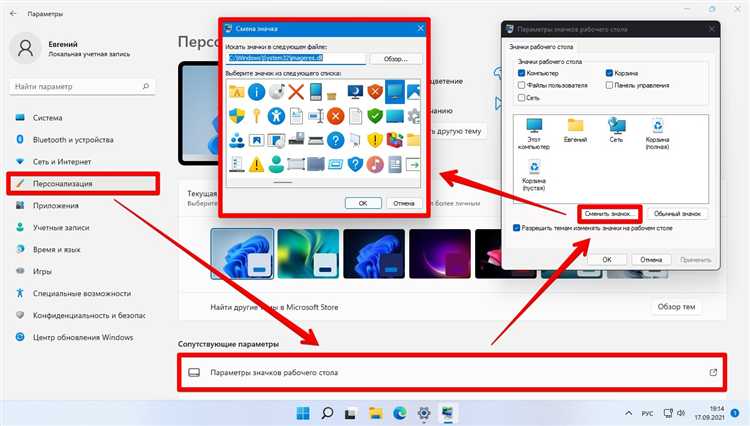Viewport: 750px width, 426px height.
Task: Choose the blue question mark icon
Action: [335, 140]
